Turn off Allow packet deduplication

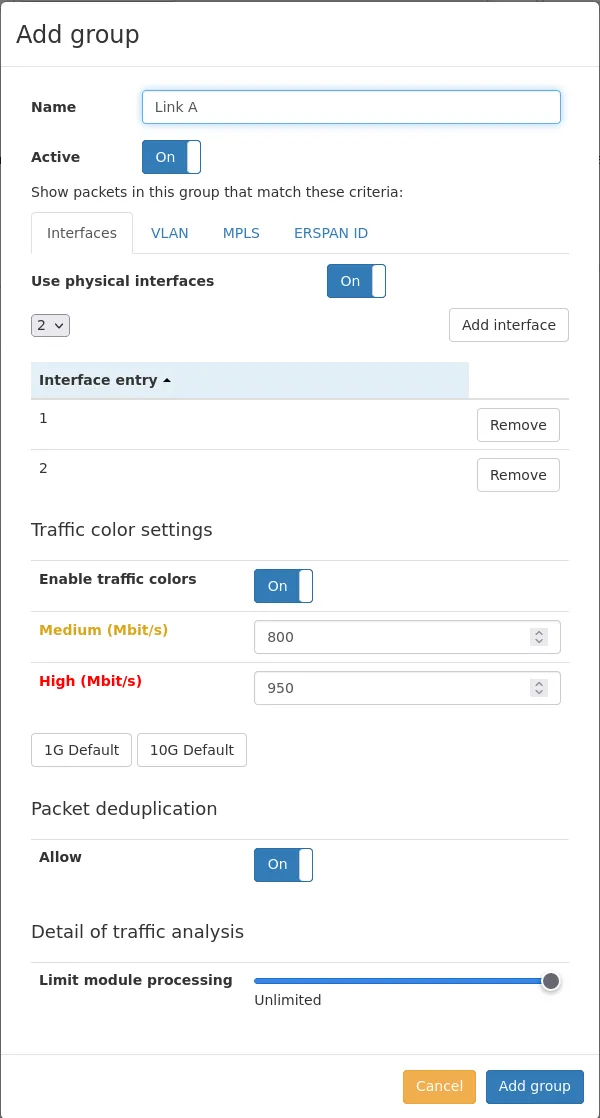point(283,864)
